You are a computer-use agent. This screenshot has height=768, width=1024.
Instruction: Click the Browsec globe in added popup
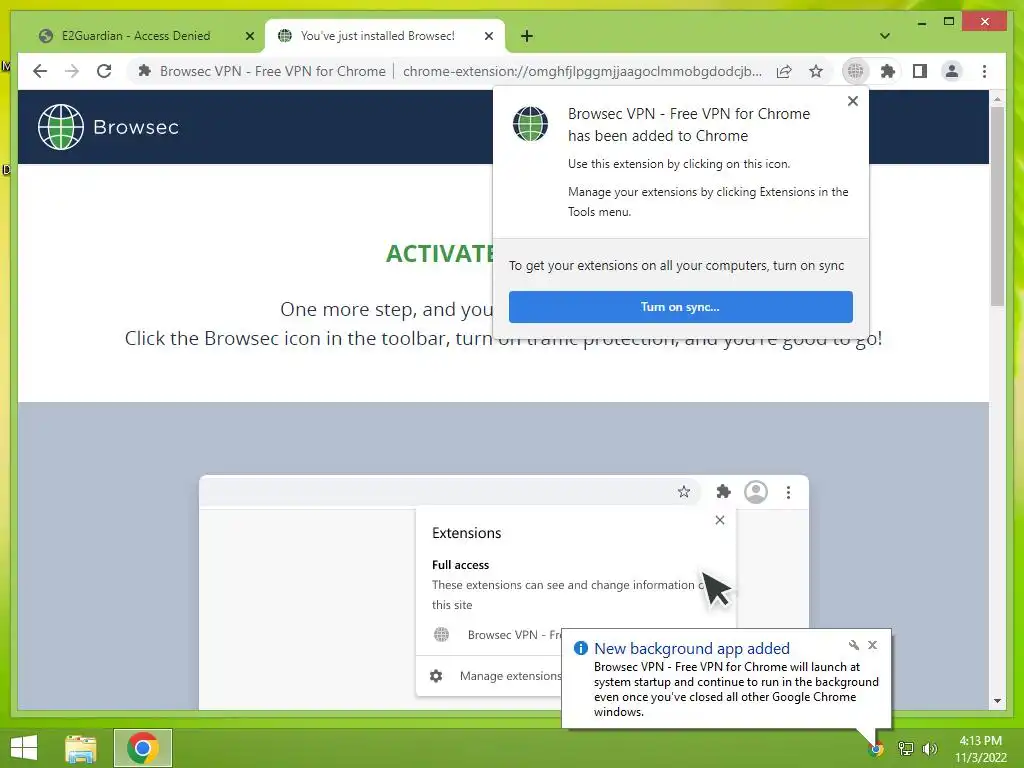coord(530,124)
